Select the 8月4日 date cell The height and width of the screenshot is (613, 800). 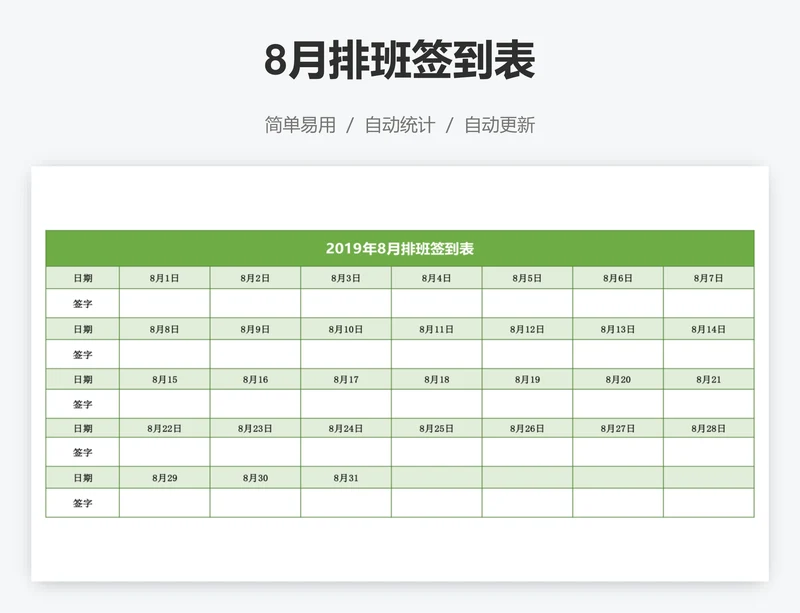pyautogui.click(x=437, y=278)
